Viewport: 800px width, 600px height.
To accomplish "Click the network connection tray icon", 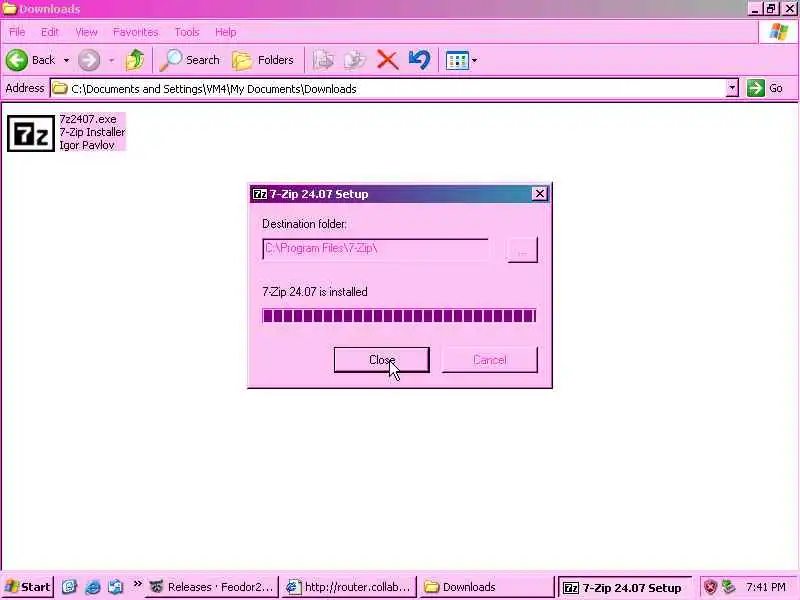I will click(x=729, y=587).
